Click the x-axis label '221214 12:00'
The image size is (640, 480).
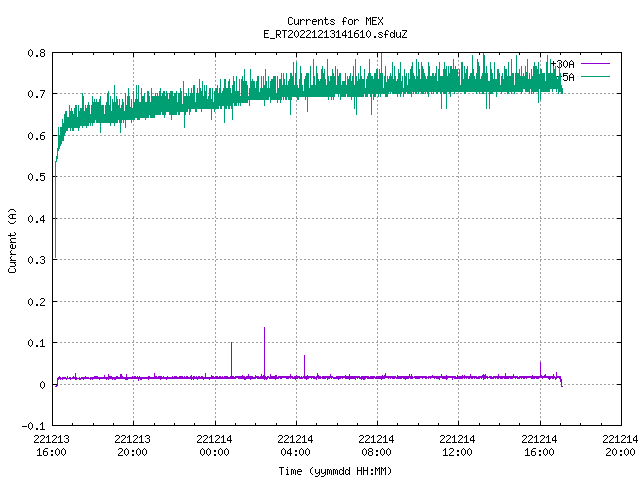point(457,446)
